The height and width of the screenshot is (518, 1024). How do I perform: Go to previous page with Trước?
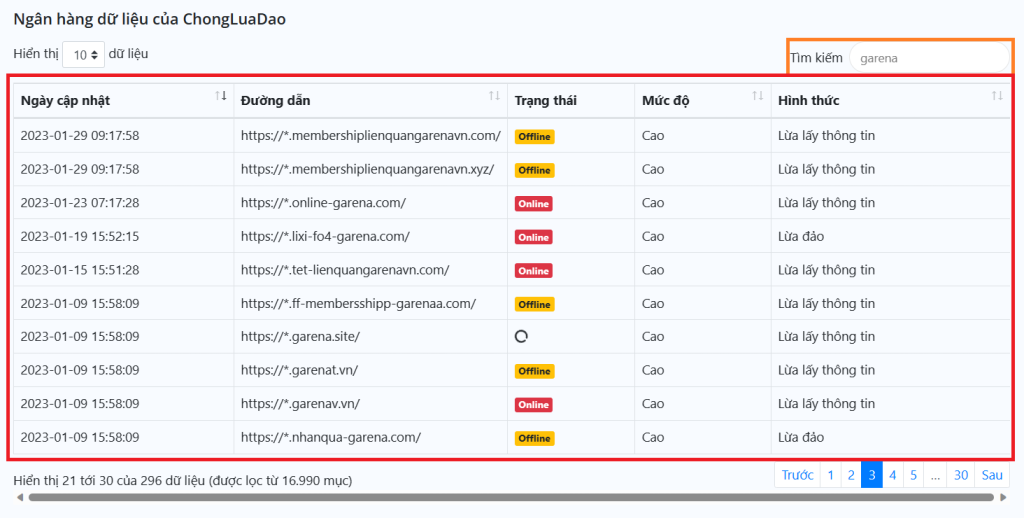pyautogui.click(x=797, y=475)
